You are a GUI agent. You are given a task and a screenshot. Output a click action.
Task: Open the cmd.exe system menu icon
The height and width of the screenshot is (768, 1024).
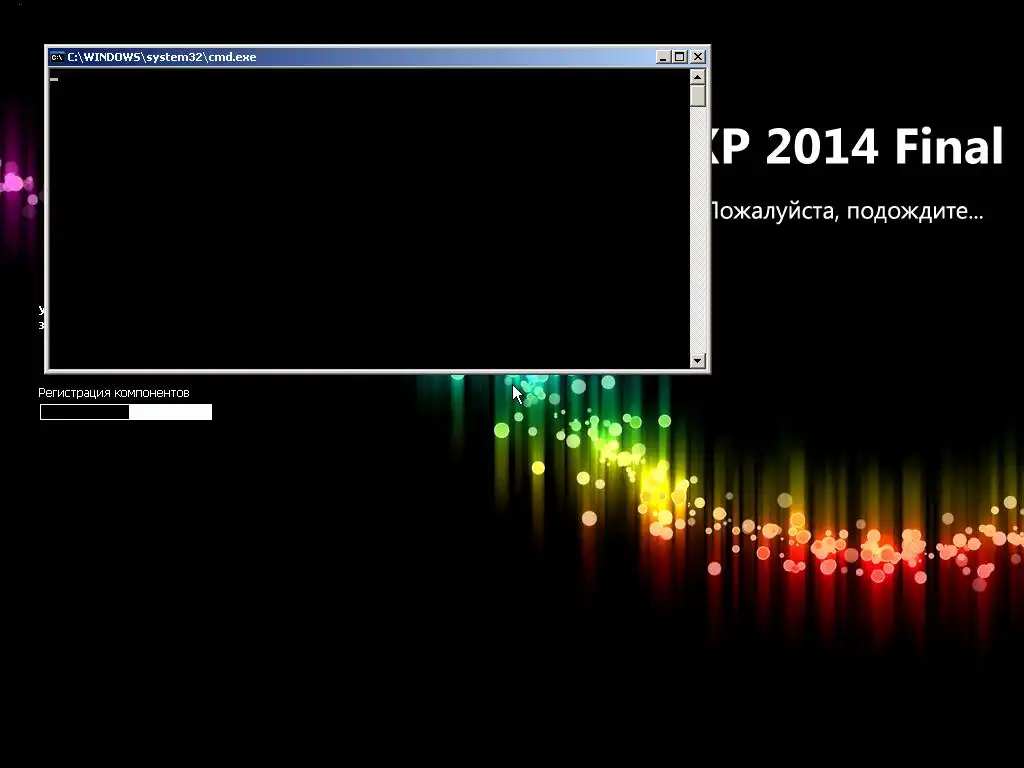(x=57, y=57)
